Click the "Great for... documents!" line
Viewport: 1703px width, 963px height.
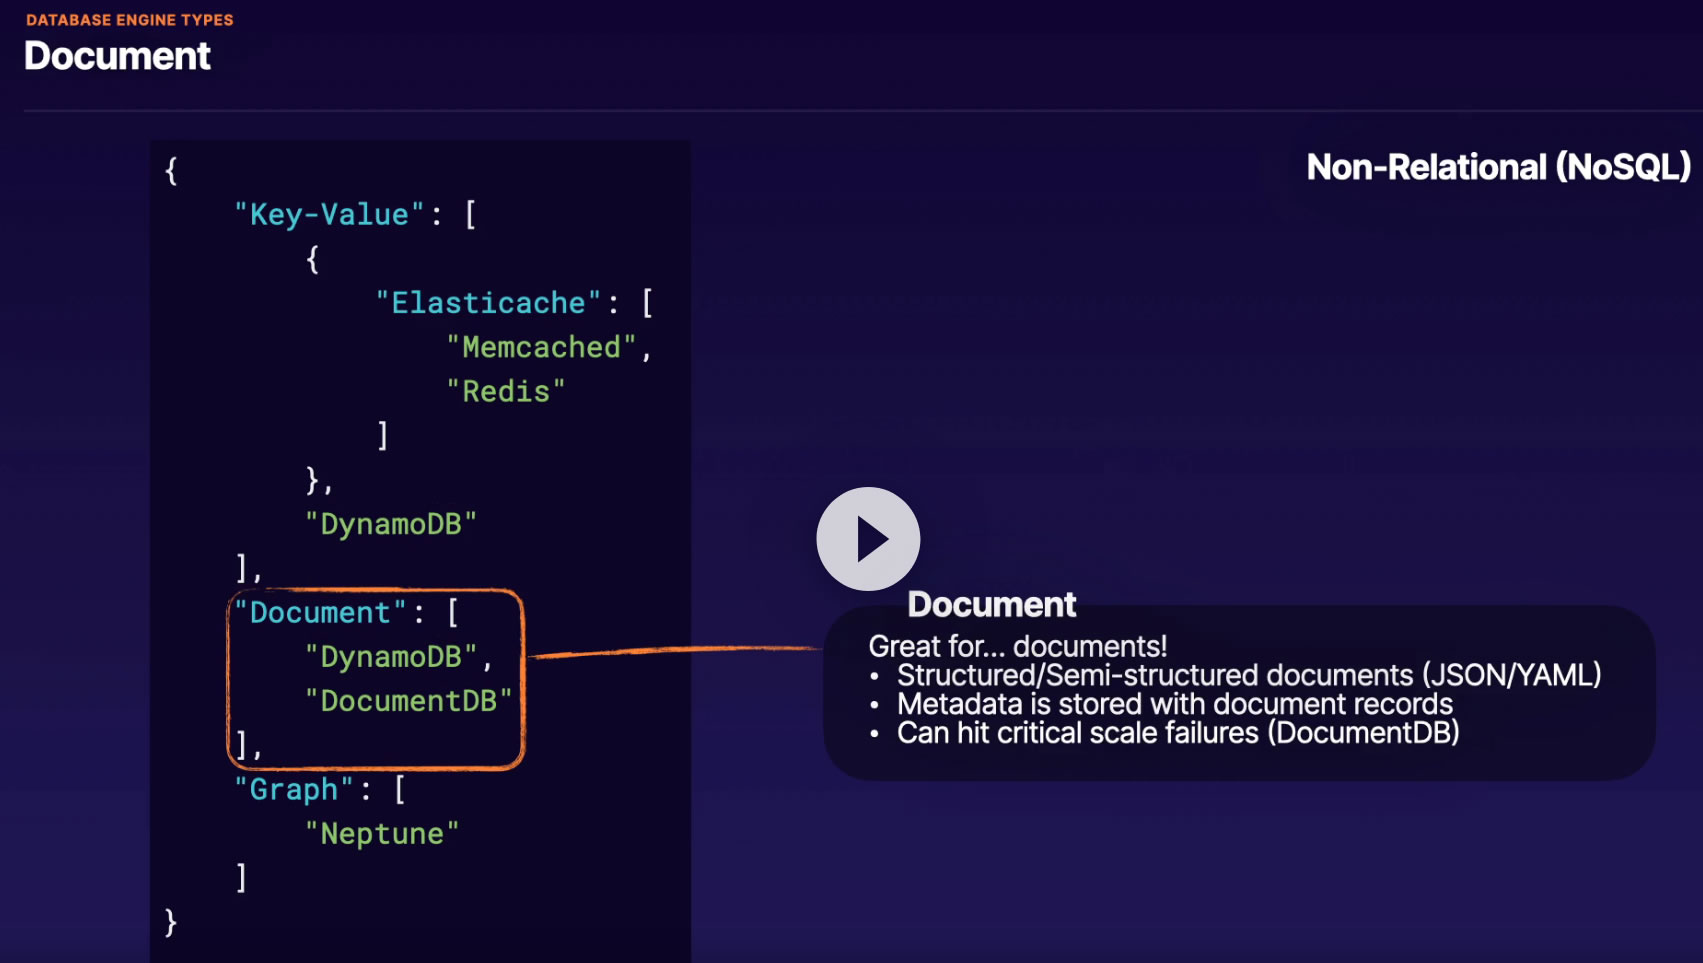click(1018, 646)
